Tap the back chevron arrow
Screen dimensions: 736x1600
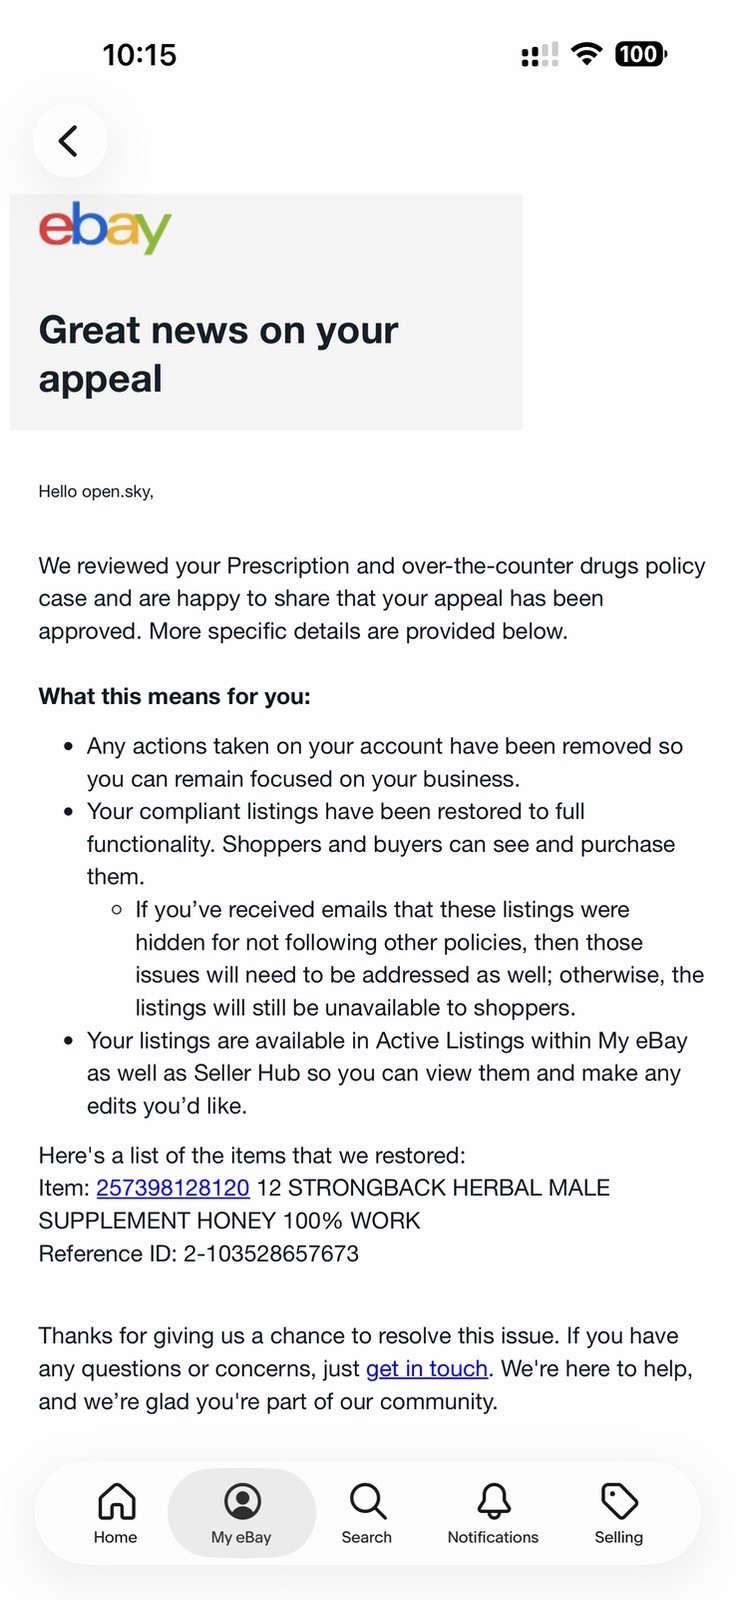tap(68, 141)
